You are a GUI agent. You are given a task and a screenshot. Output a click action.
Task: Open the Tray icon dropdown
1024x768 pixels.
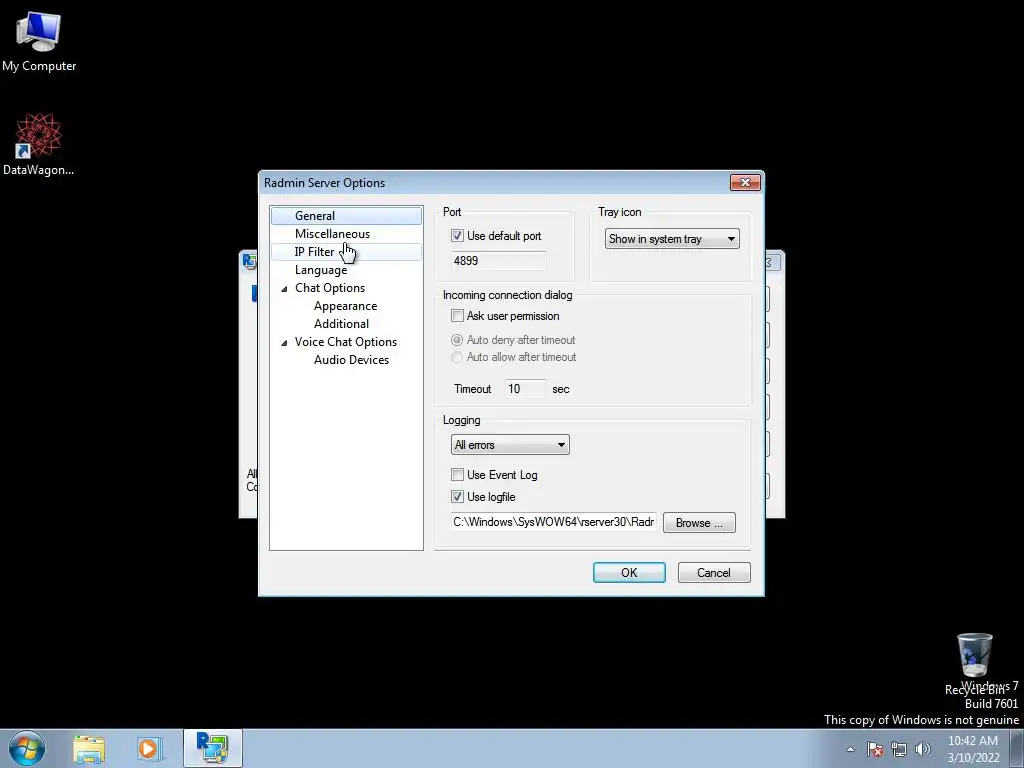click(672, 239)
